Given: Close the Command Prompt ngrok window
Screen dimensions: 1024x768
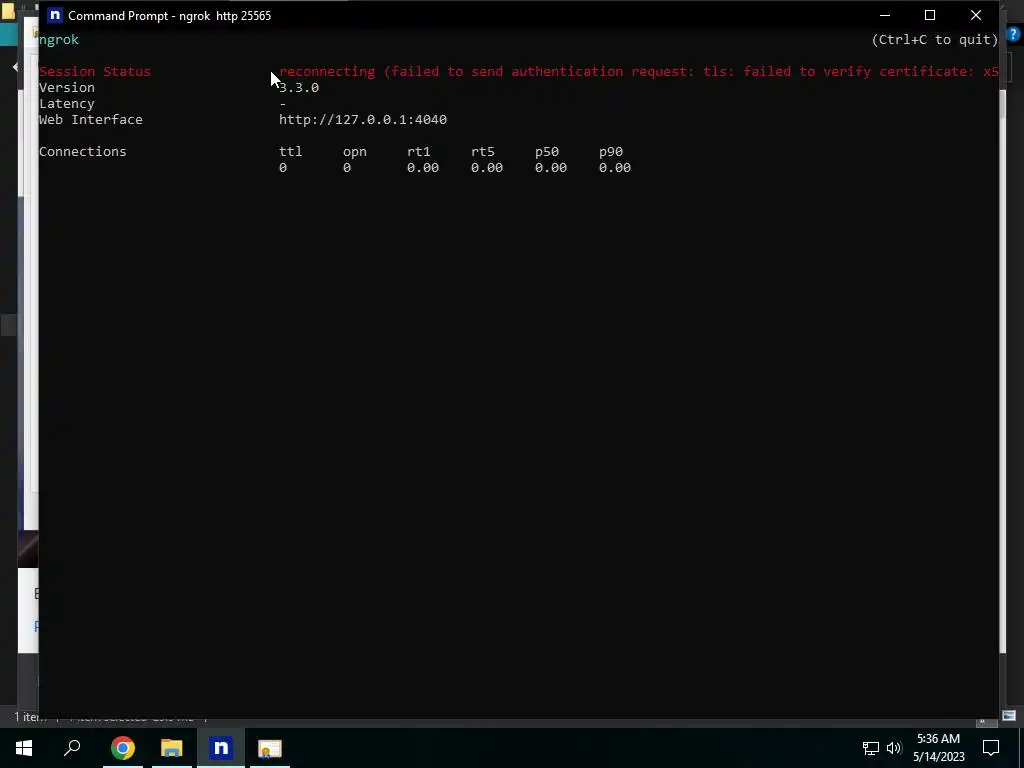Looking at the screenshot, I should click(976, 15).
